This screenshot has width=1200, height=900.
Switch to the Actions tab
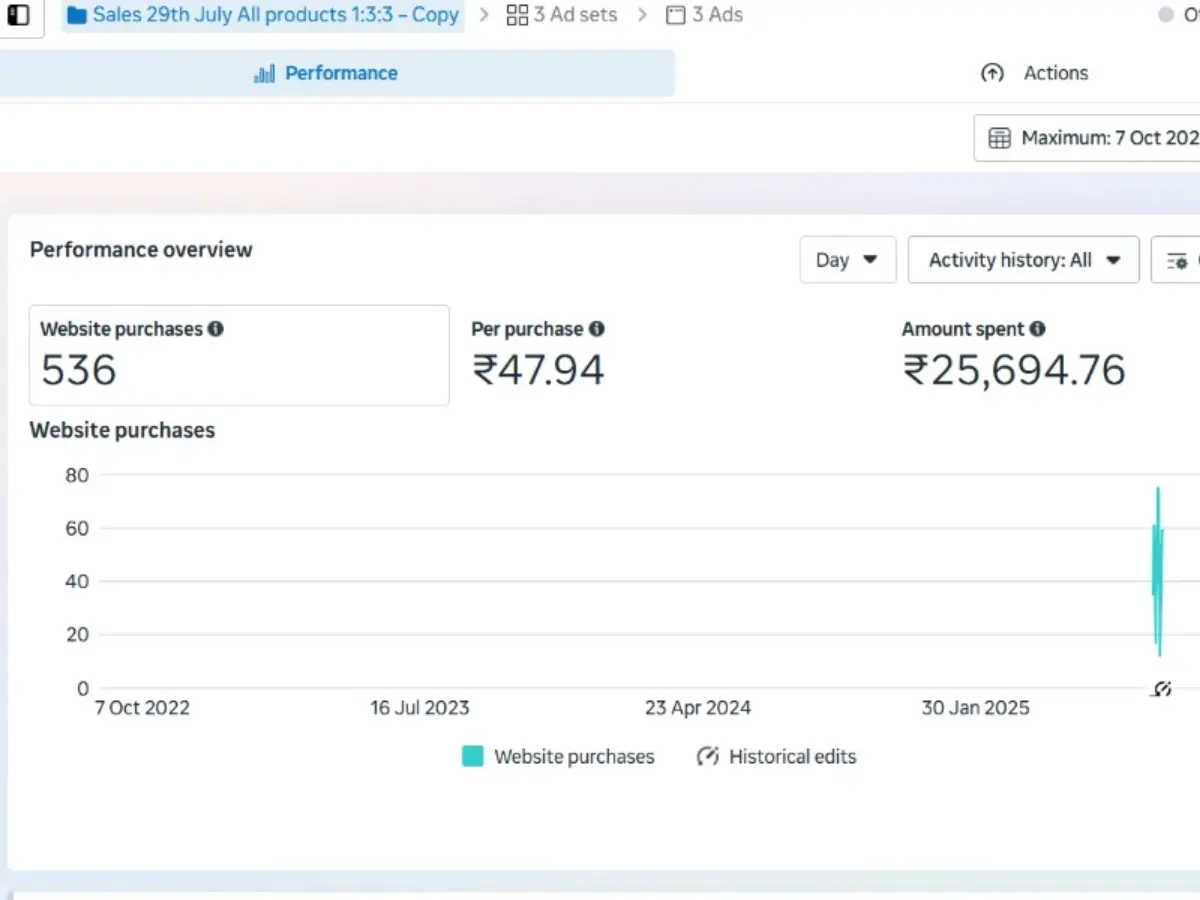pos(1055,73)
